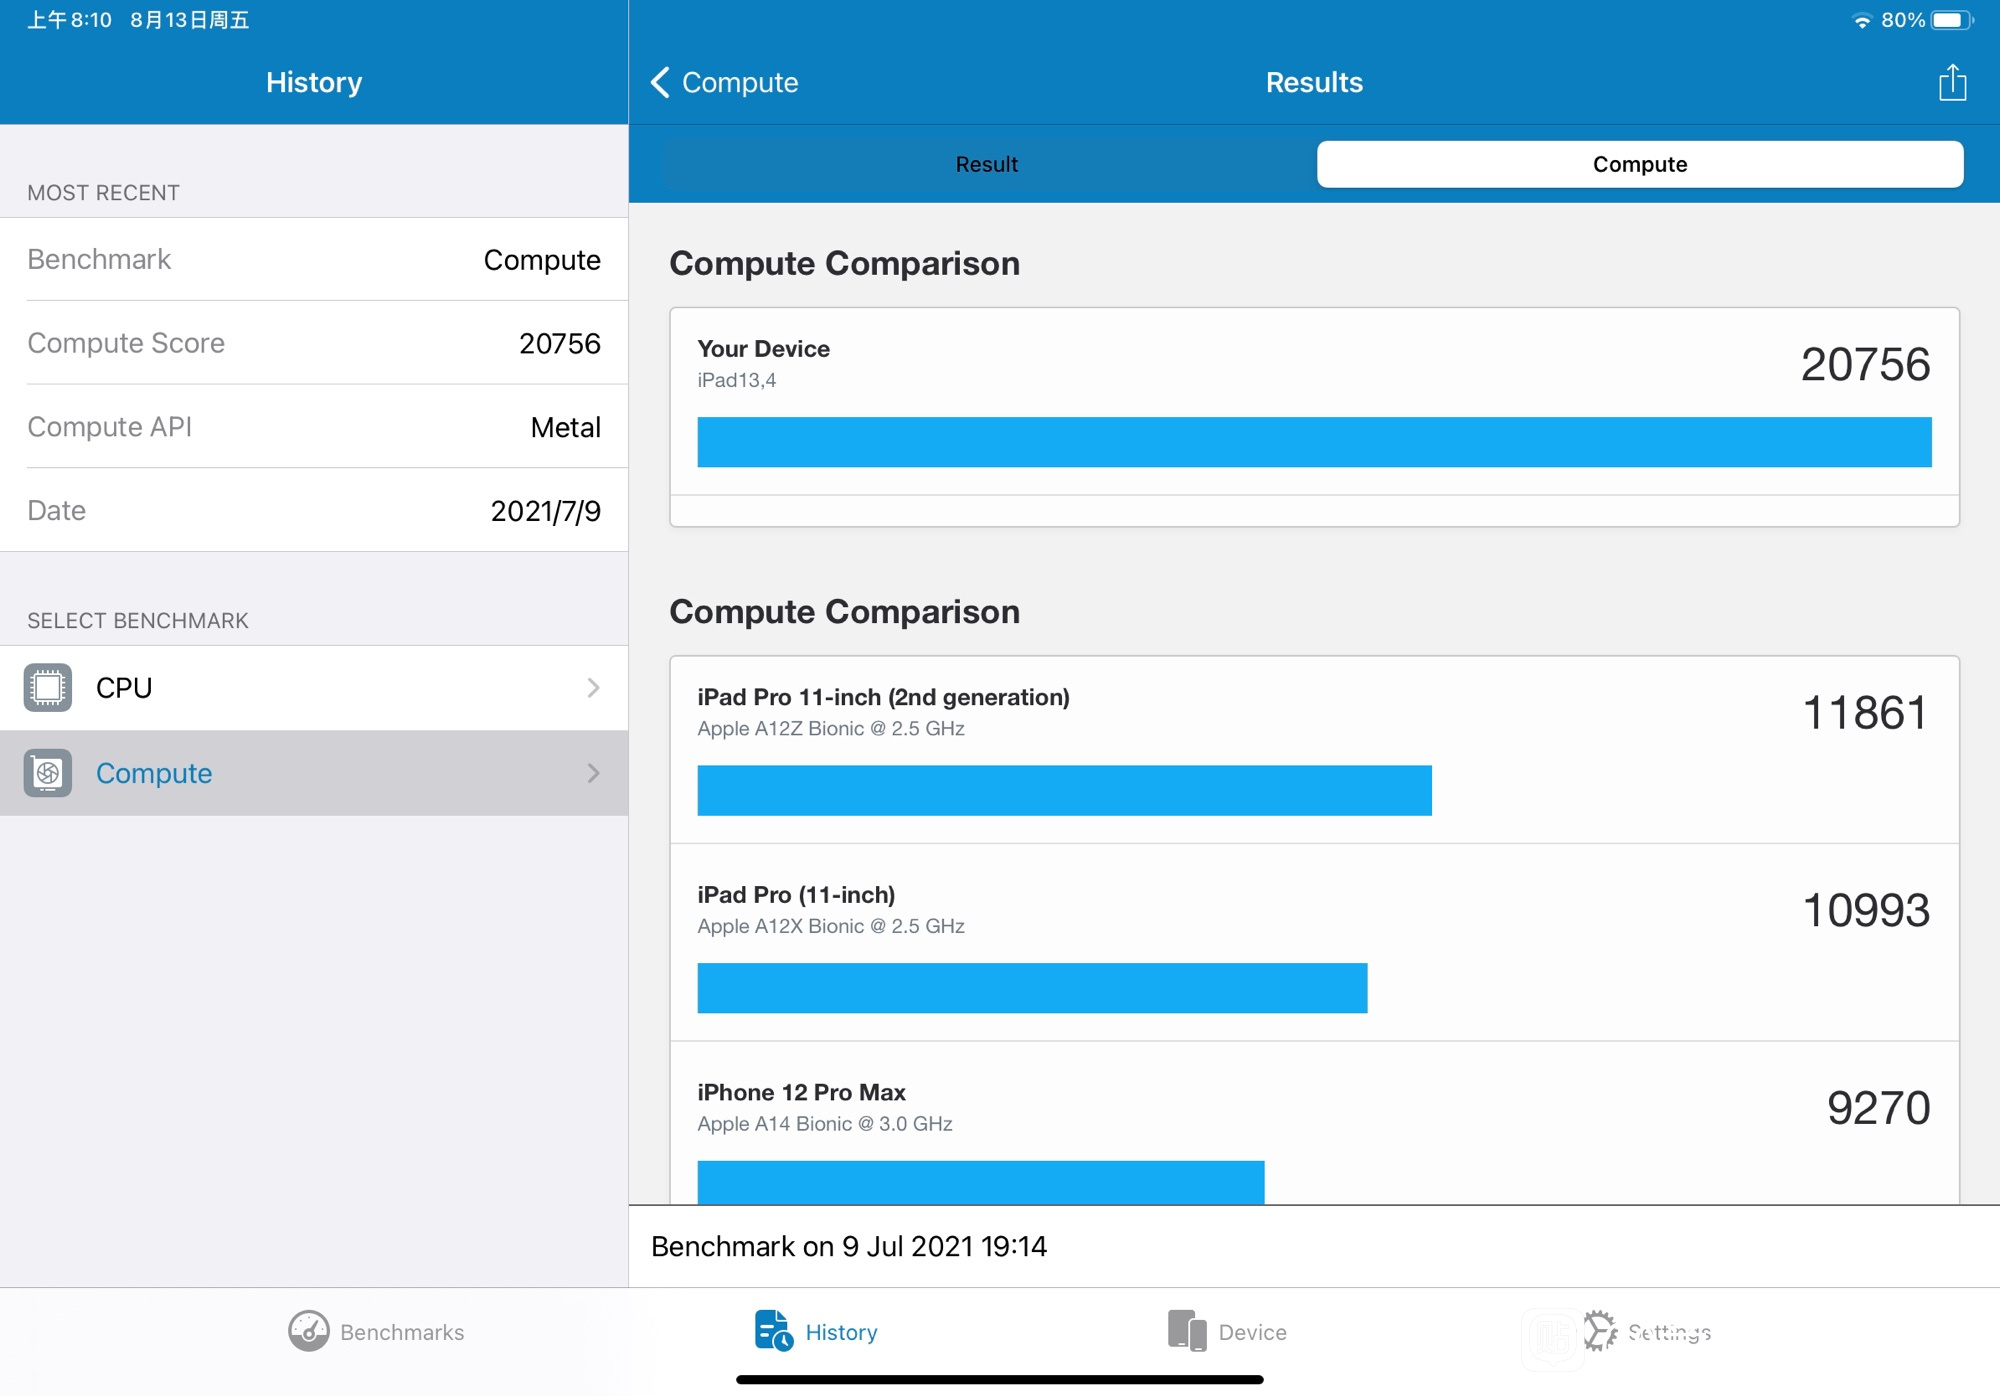The height and width of the screenshot is (1396, 2000).
Task: Click the iPad Pro 11-inch 2nd generation bar
Action: [x=1064, y=790]
